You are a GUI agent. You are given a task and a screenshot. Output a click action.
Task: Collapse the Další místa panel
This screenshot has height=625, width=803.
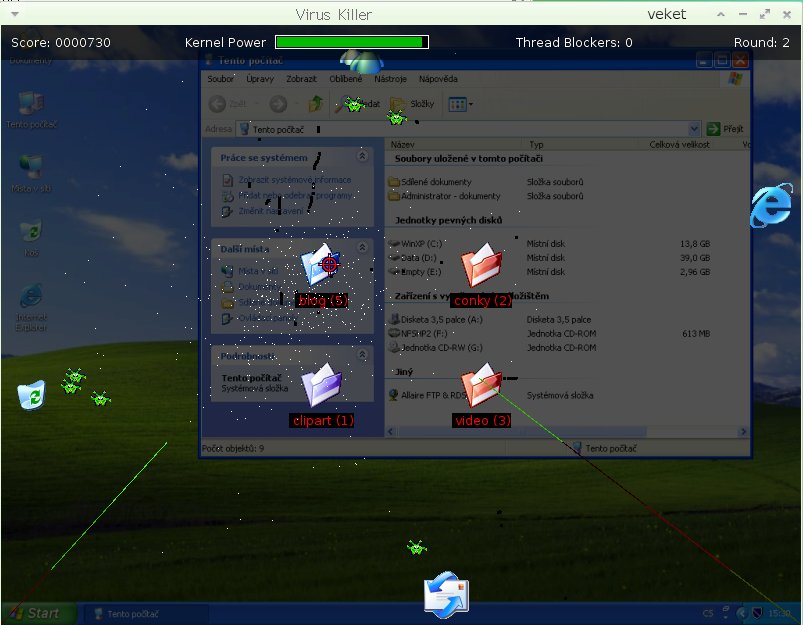[x=363, y=247]
